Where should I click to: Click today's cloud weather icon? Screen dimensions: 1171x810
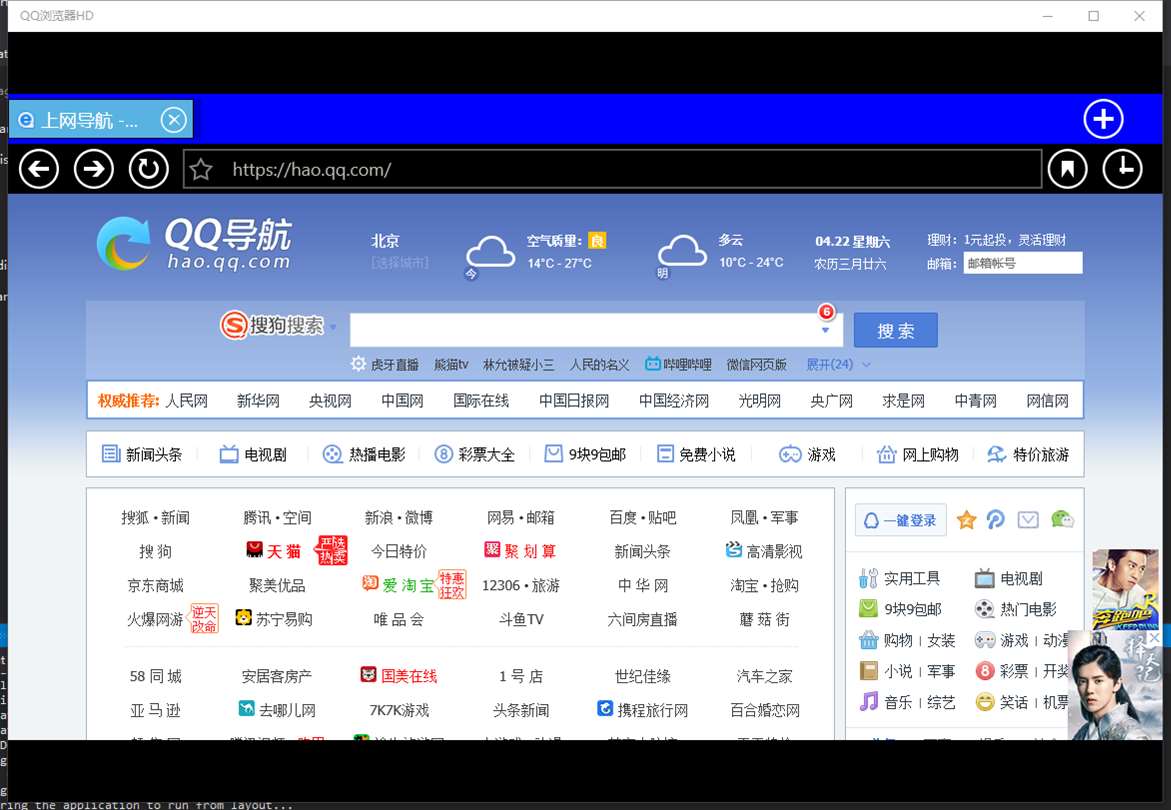(490, 254)
